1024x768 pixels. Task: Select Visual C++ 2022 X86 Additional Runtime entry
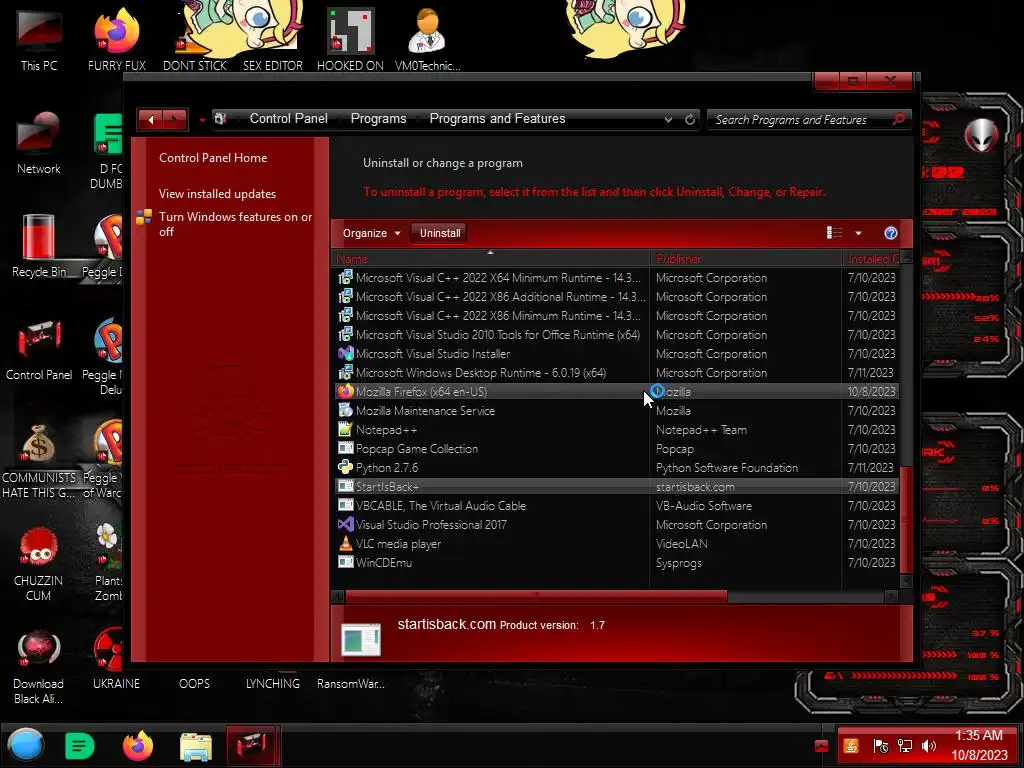point(616,296)
